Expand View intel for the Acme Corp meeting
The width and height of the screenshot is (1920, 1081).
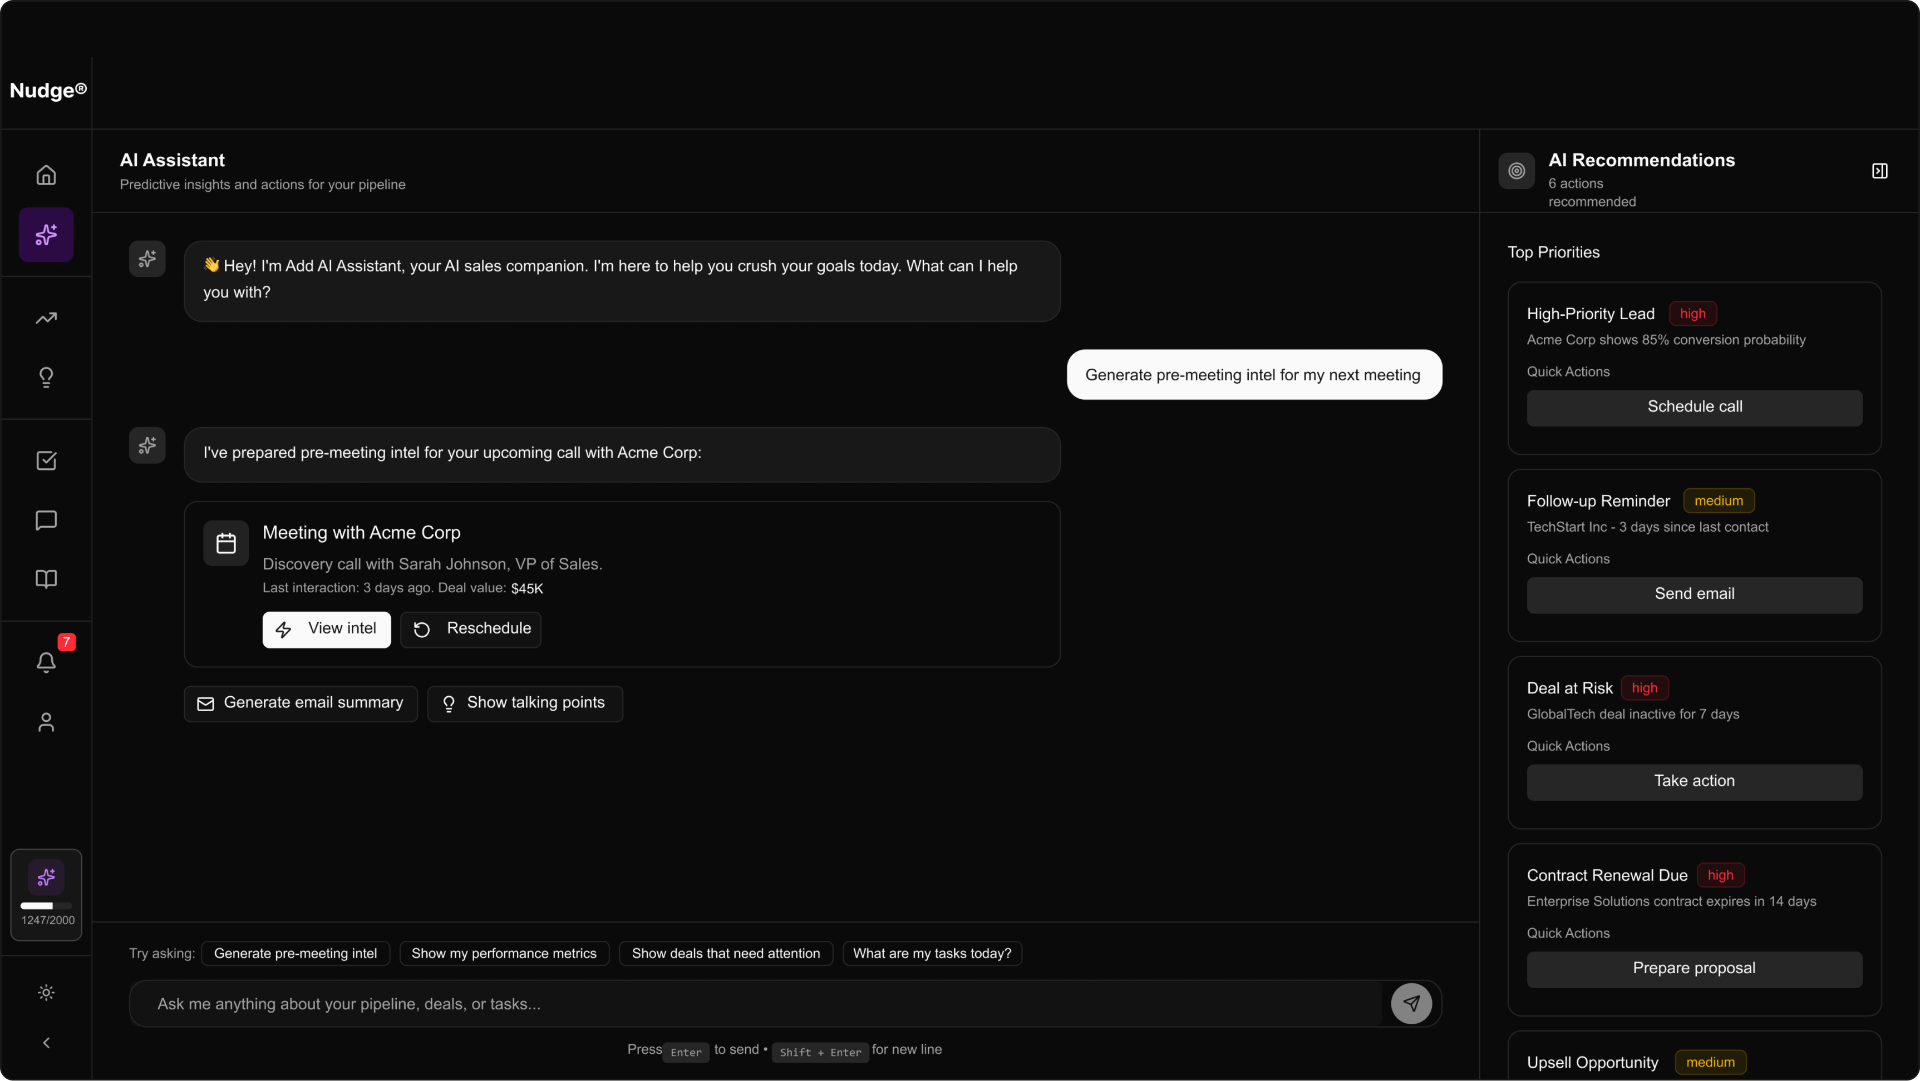click(x=326, y=629)
